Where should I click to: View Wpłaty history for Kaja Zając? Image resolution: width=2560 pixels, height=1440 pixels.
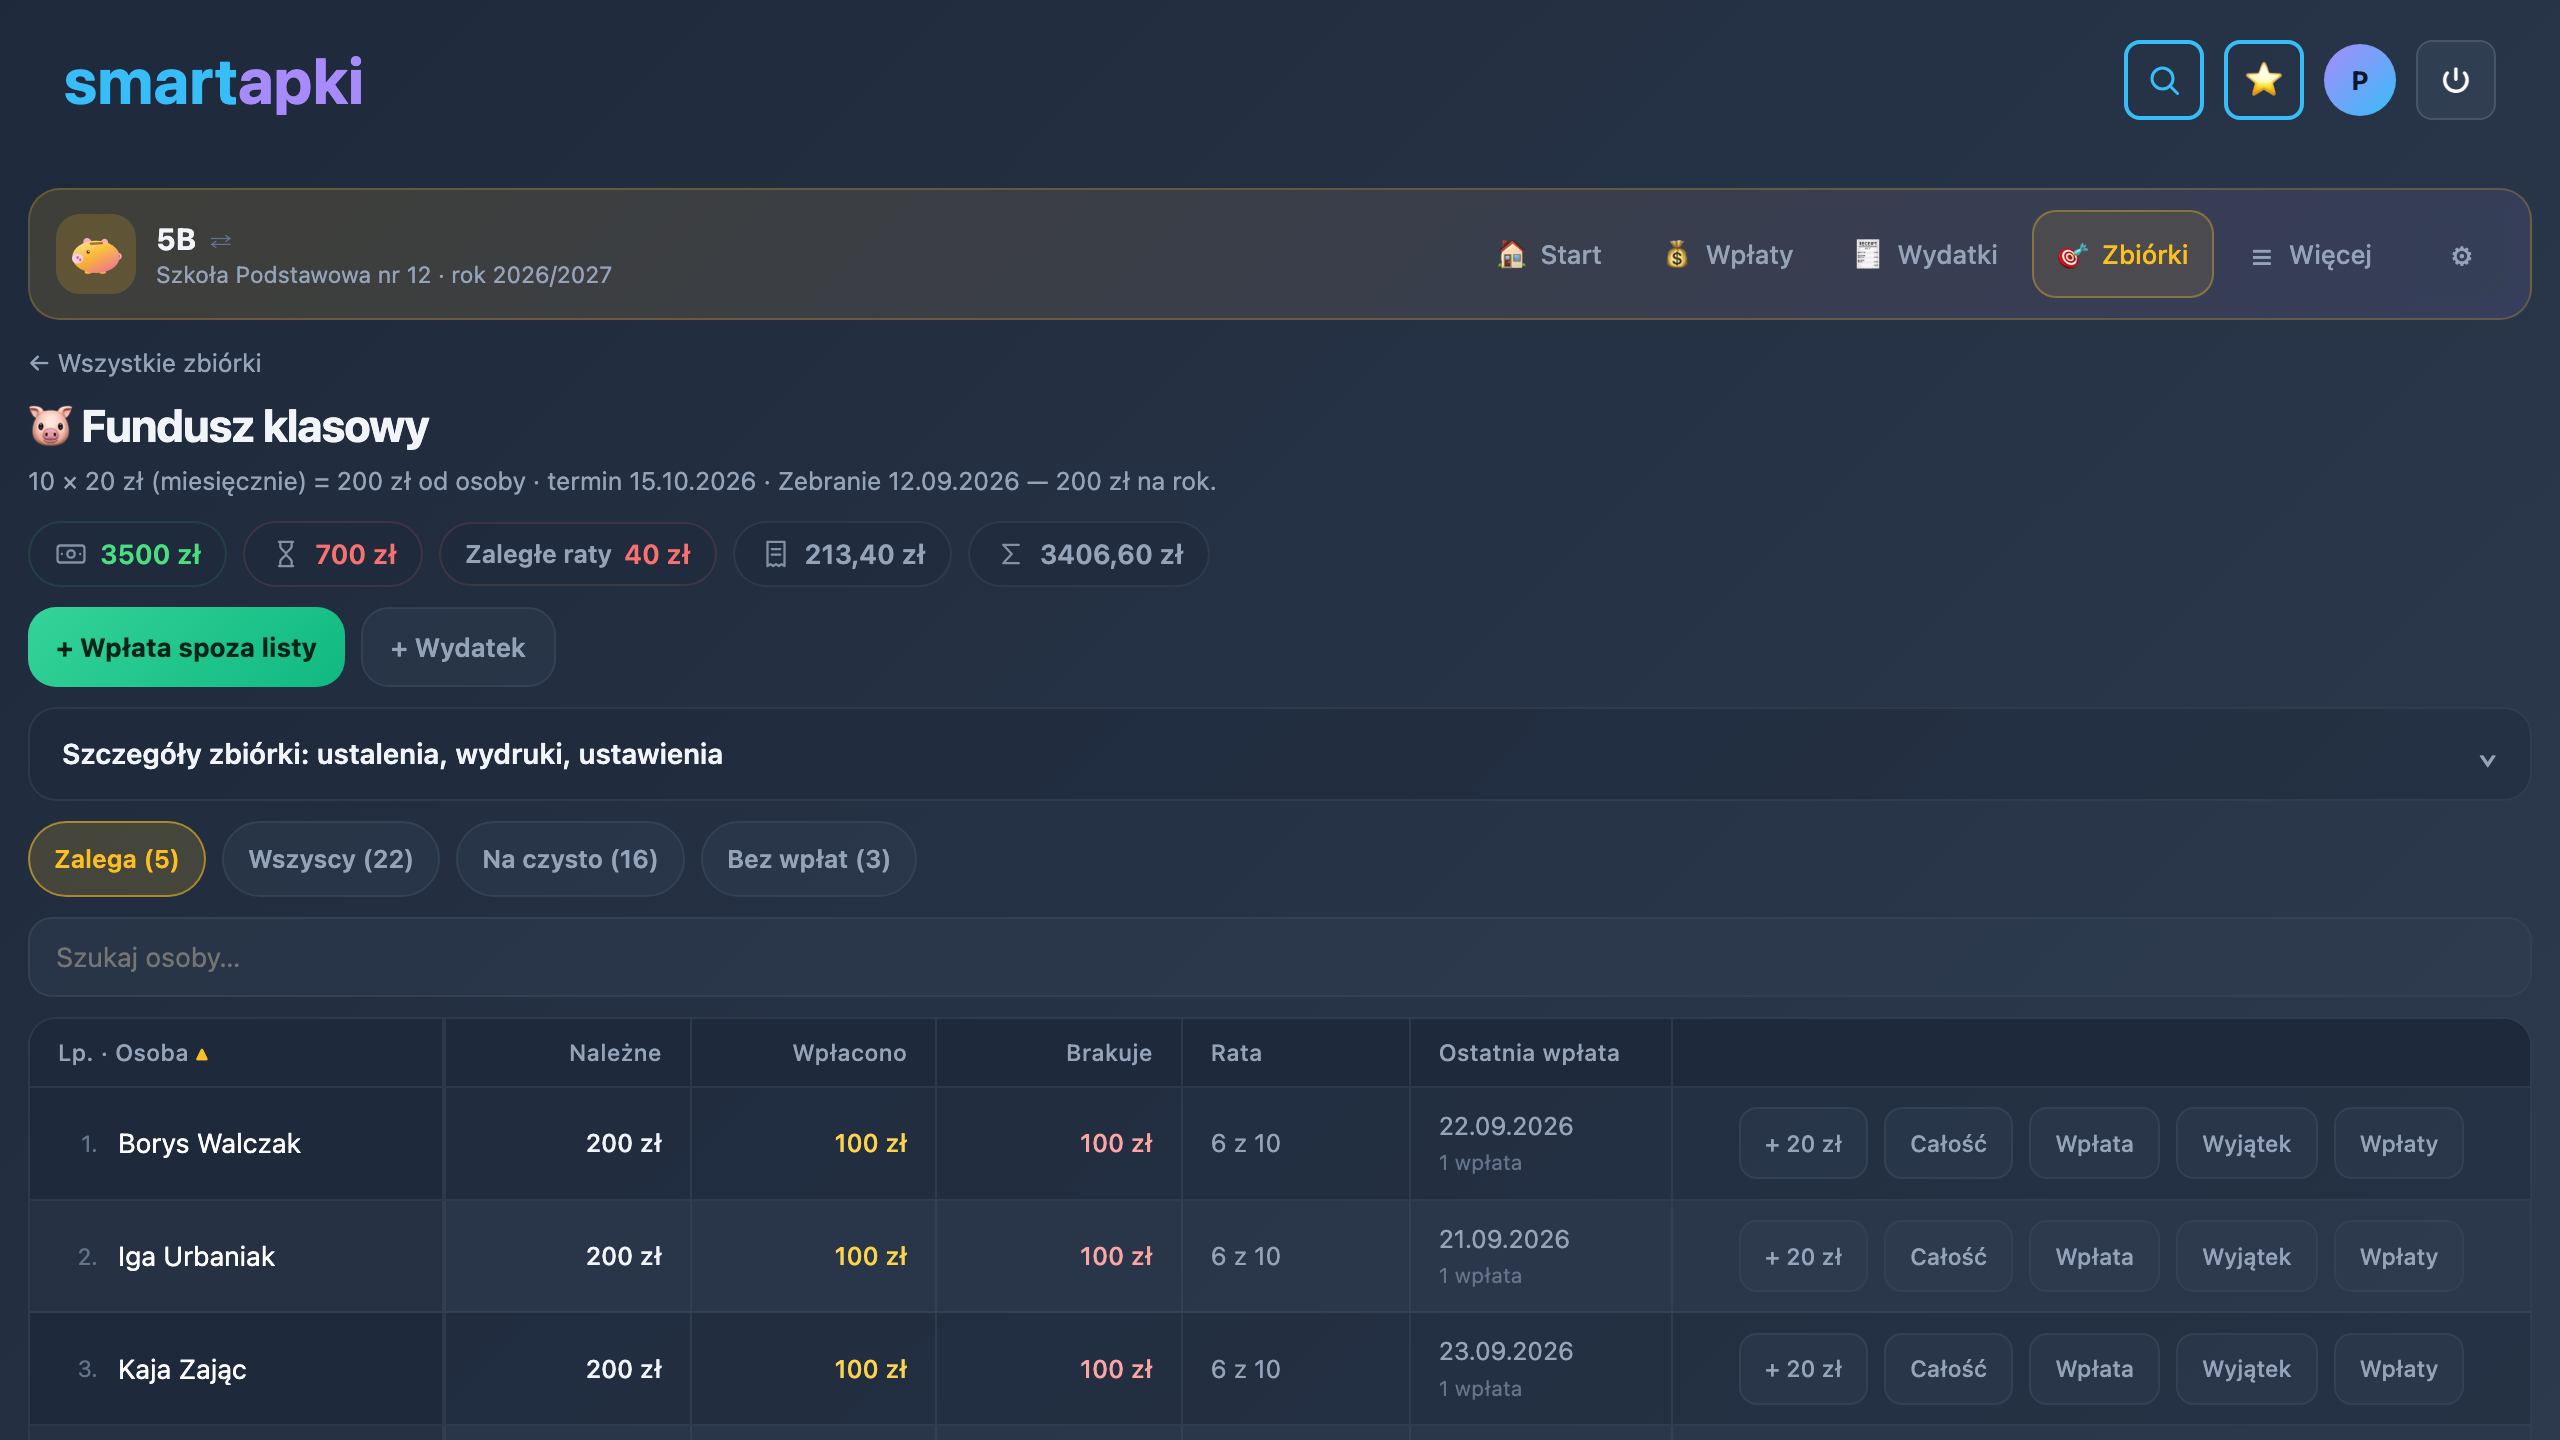2399,1369
